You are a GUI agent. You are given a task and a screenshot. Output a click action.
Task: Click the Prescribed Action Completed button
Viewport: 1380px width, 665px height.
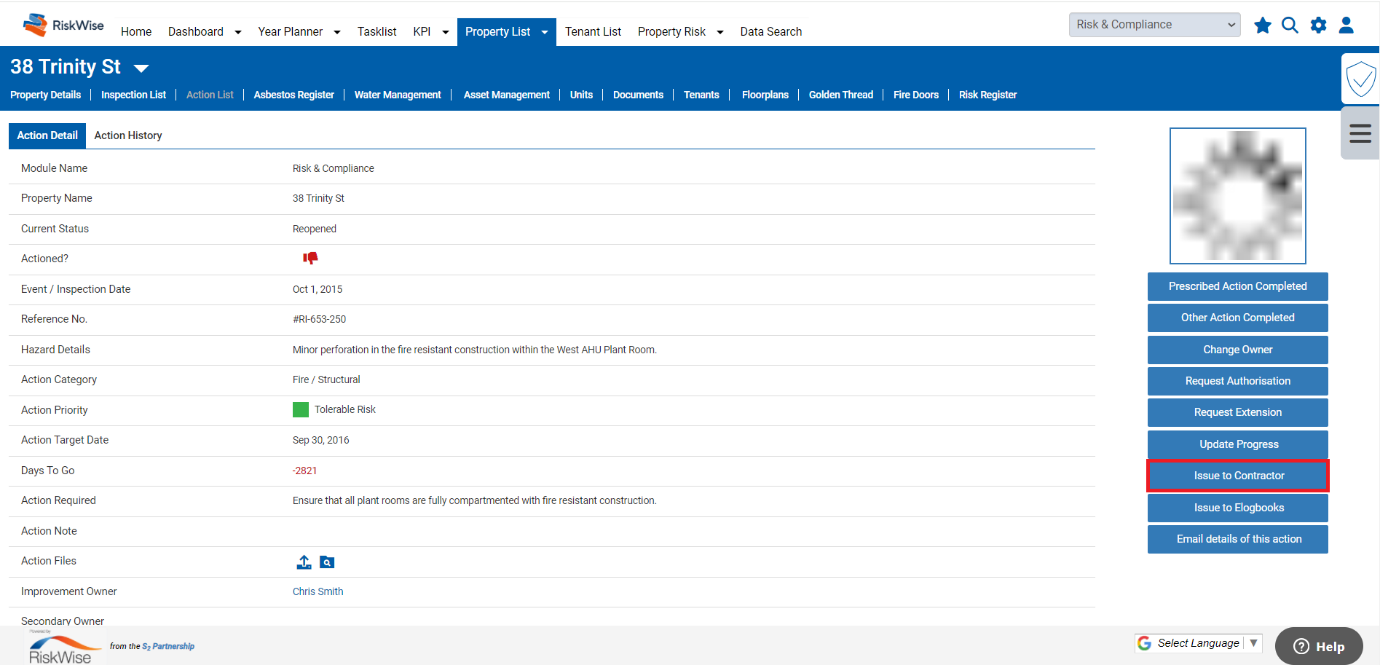pos(1238,286)
